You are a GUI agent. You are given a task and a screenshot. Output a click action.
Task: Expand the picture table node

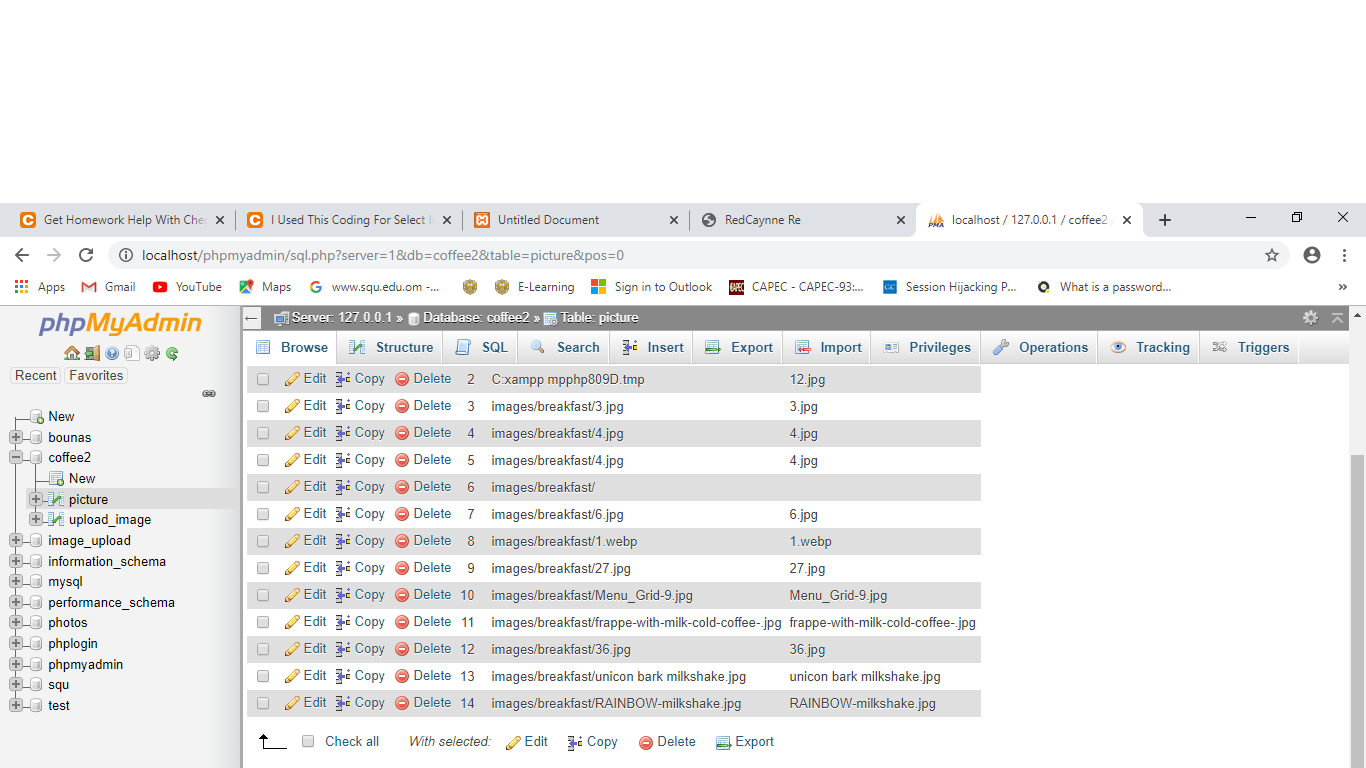[36, 499]
